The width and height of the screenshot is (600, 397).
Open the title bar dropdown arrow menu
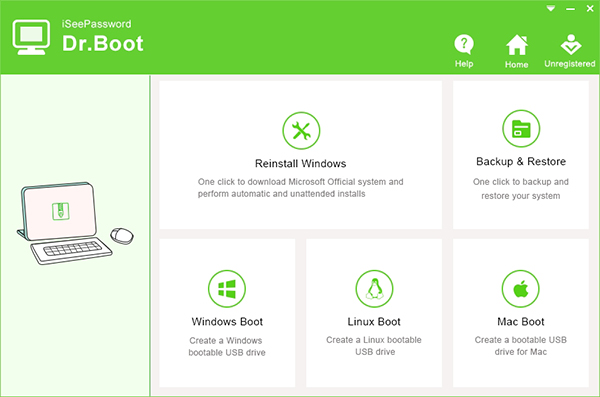pos(551,8)
